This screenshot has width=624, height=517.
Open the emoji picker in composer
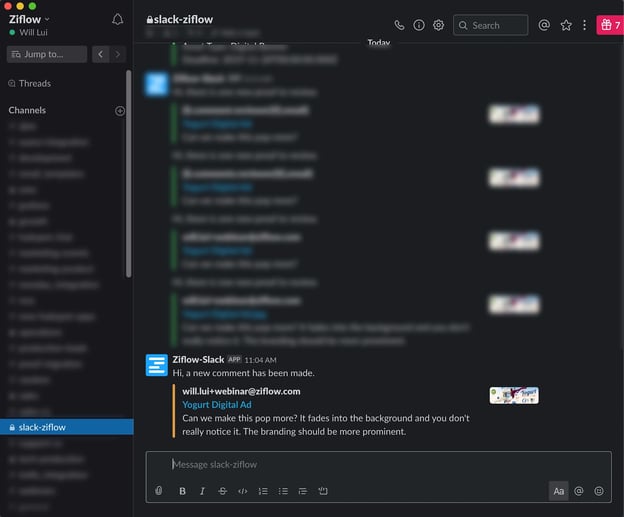tap(599, 491)
